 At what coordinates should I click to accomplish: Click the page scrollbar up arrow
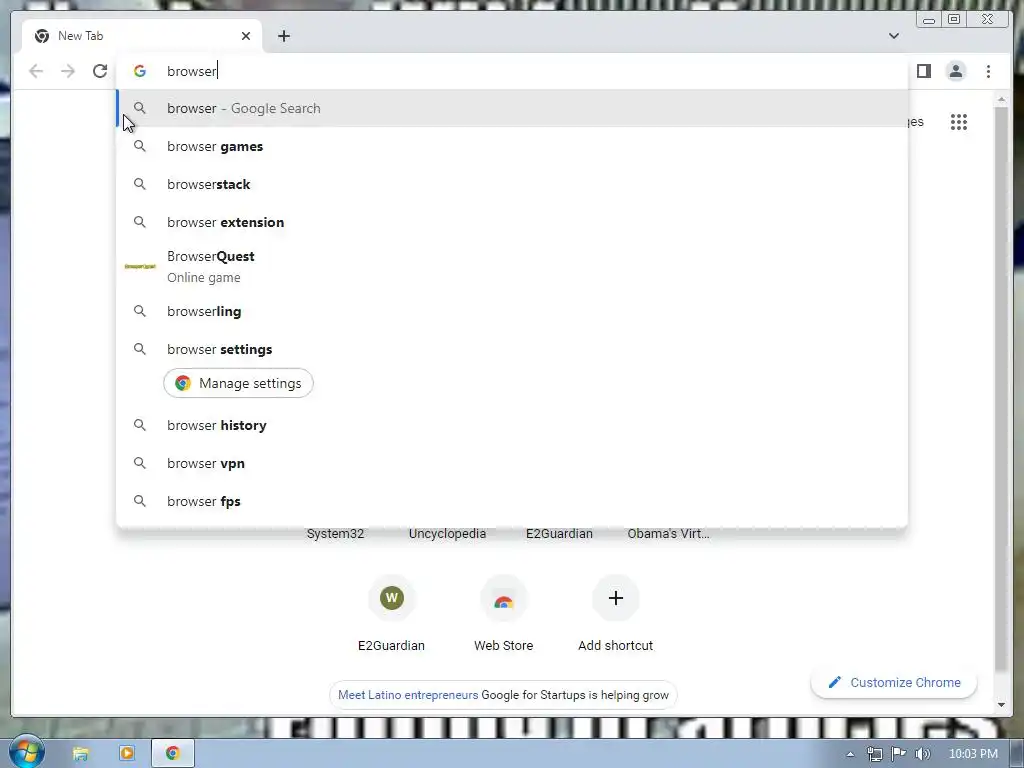(x=1001, y=100)
